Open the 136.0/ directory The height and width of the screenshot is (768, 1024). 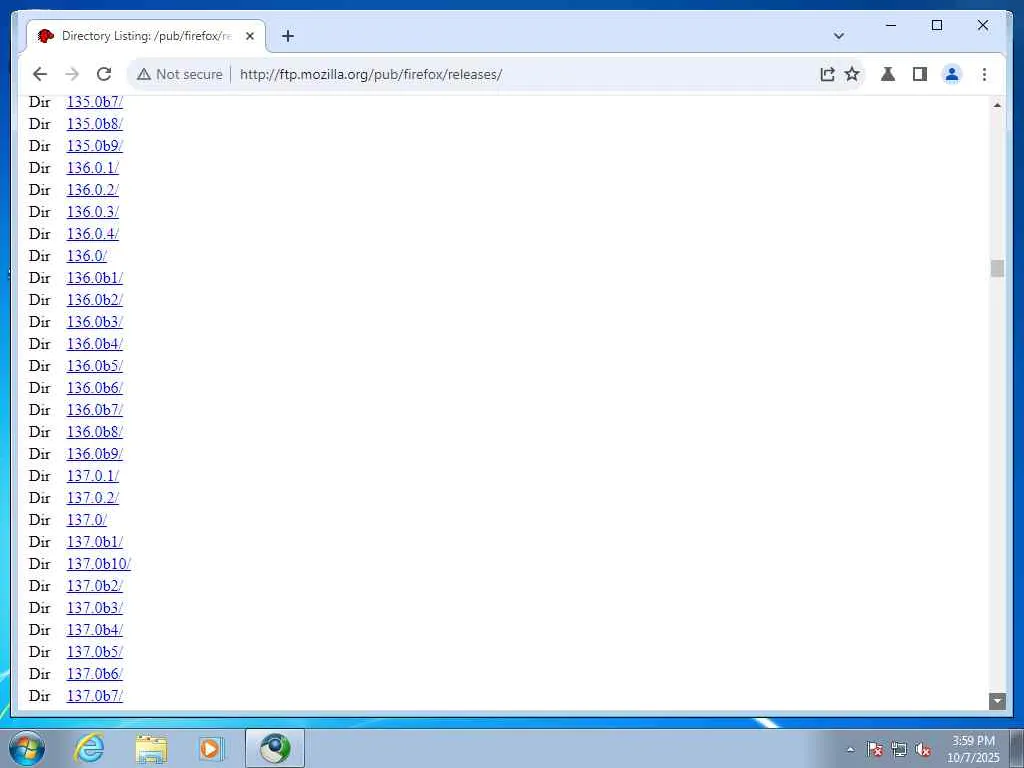(x=87, y=256)
